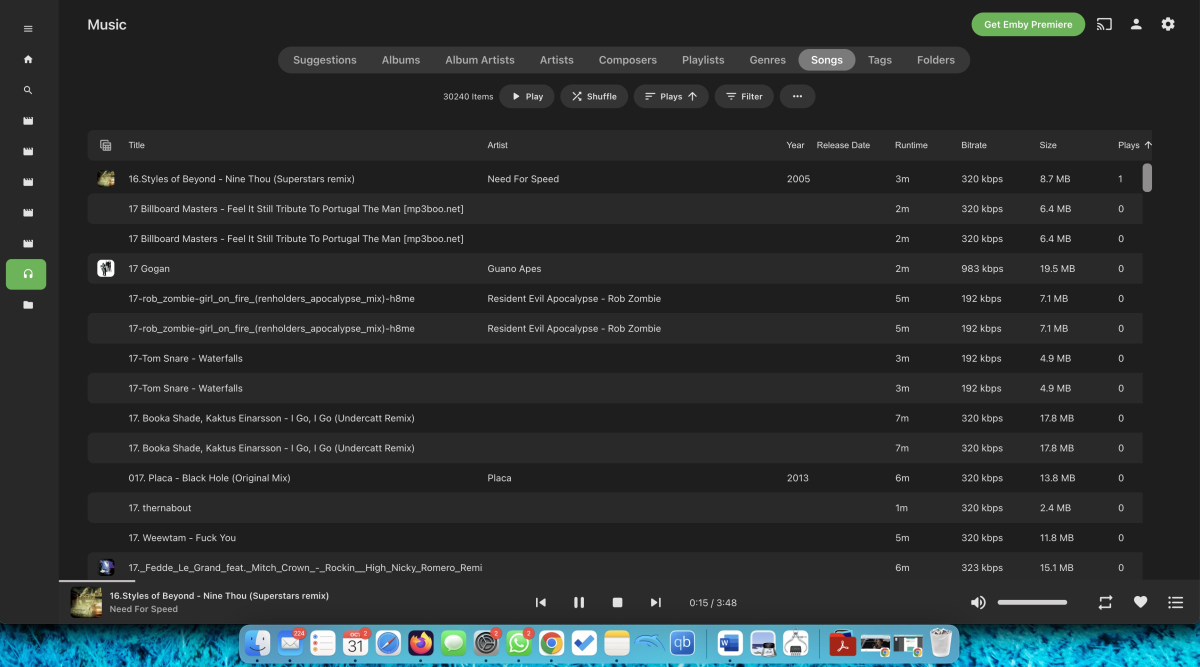This screenshot has height=667, width=1200.
Task: Open the server settings gear
Action: click(1168, 24)
